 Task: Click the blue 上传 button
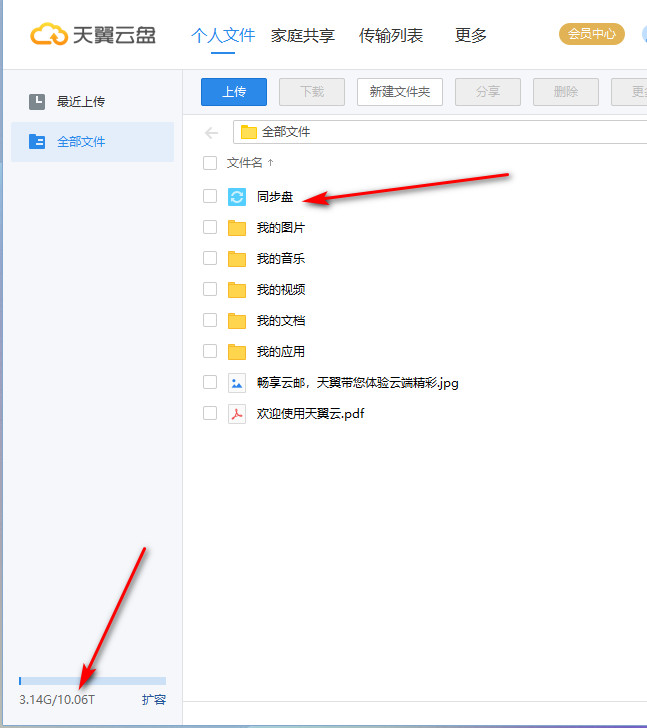[234, 92]
